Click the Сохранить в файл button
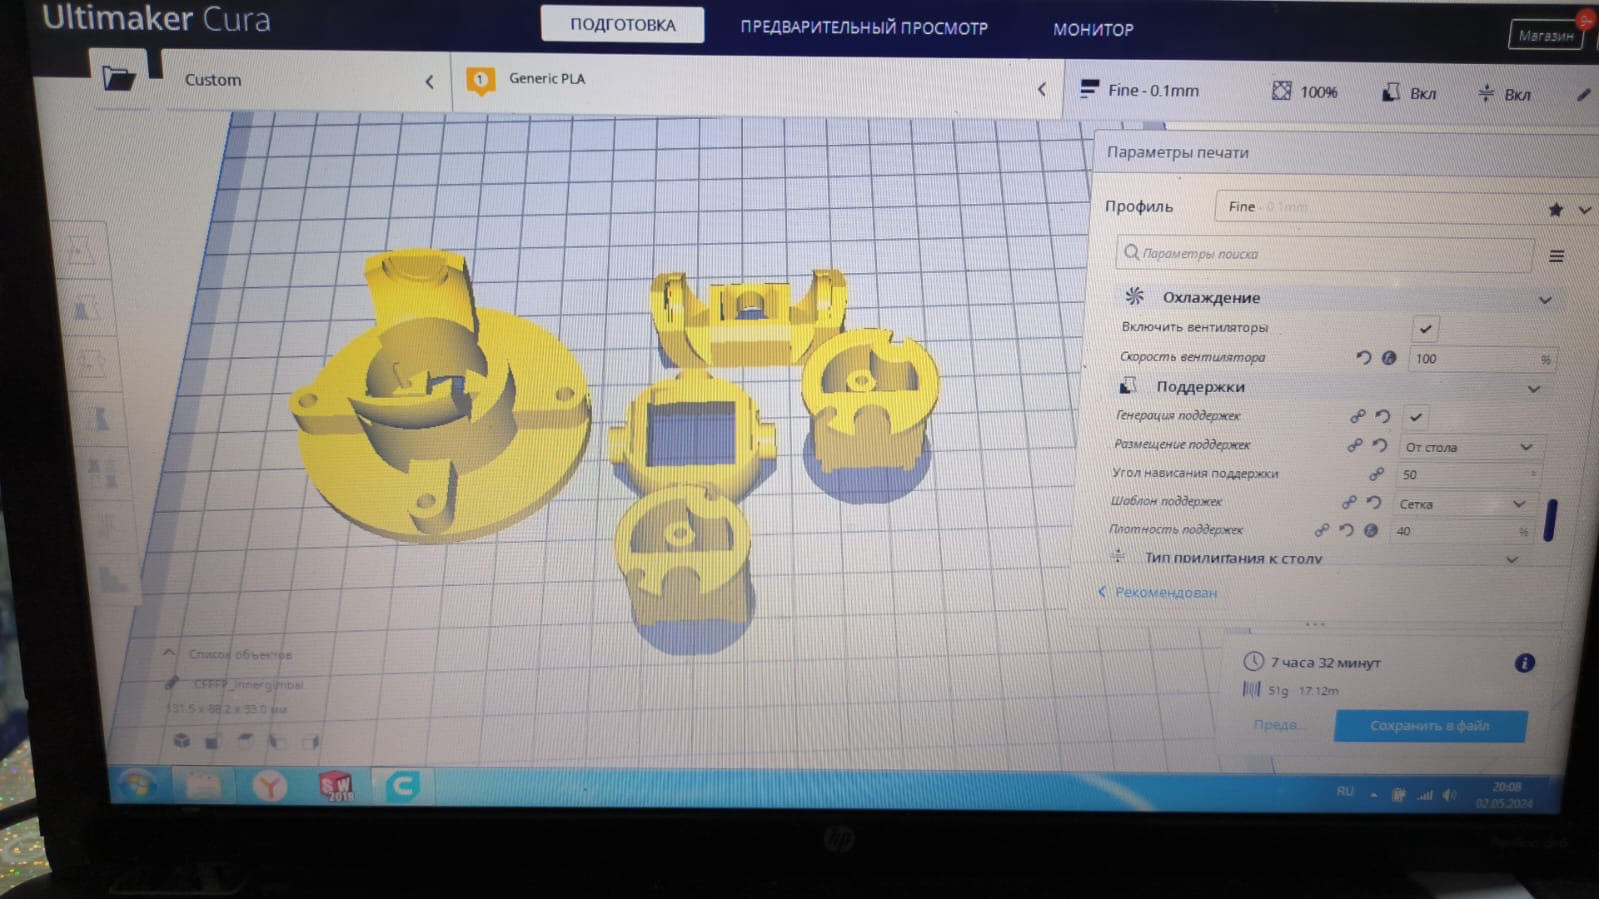Image resolution: width=1599 pixels, height=899 pixels. click(1430, 726)
